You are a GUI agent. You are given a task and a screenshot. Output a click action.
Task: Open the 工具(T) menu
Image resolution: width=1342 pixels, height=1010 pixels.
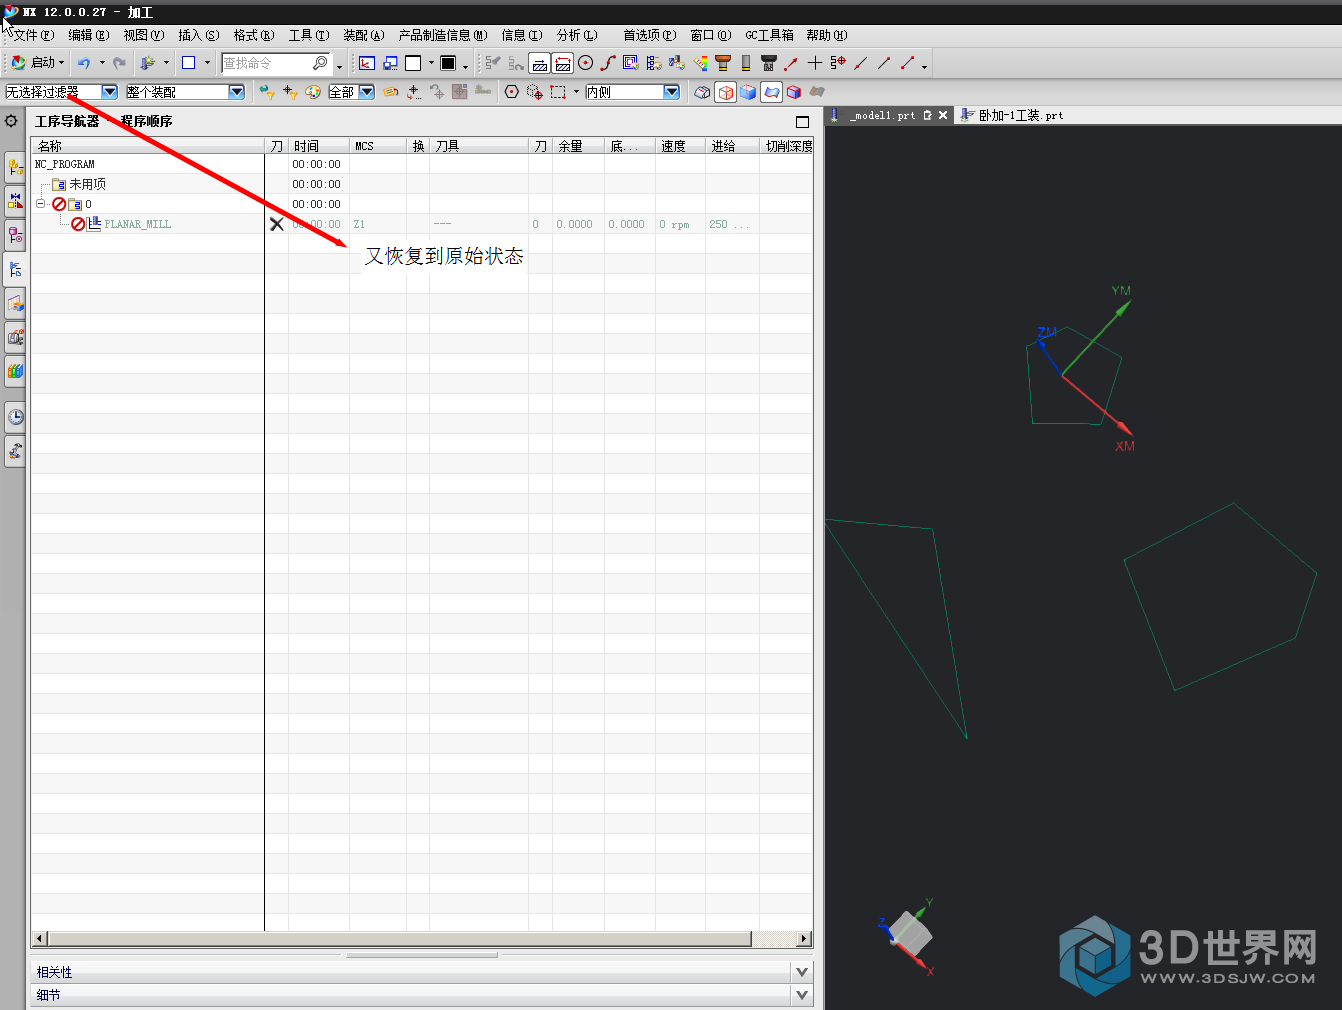click(309, 35)
